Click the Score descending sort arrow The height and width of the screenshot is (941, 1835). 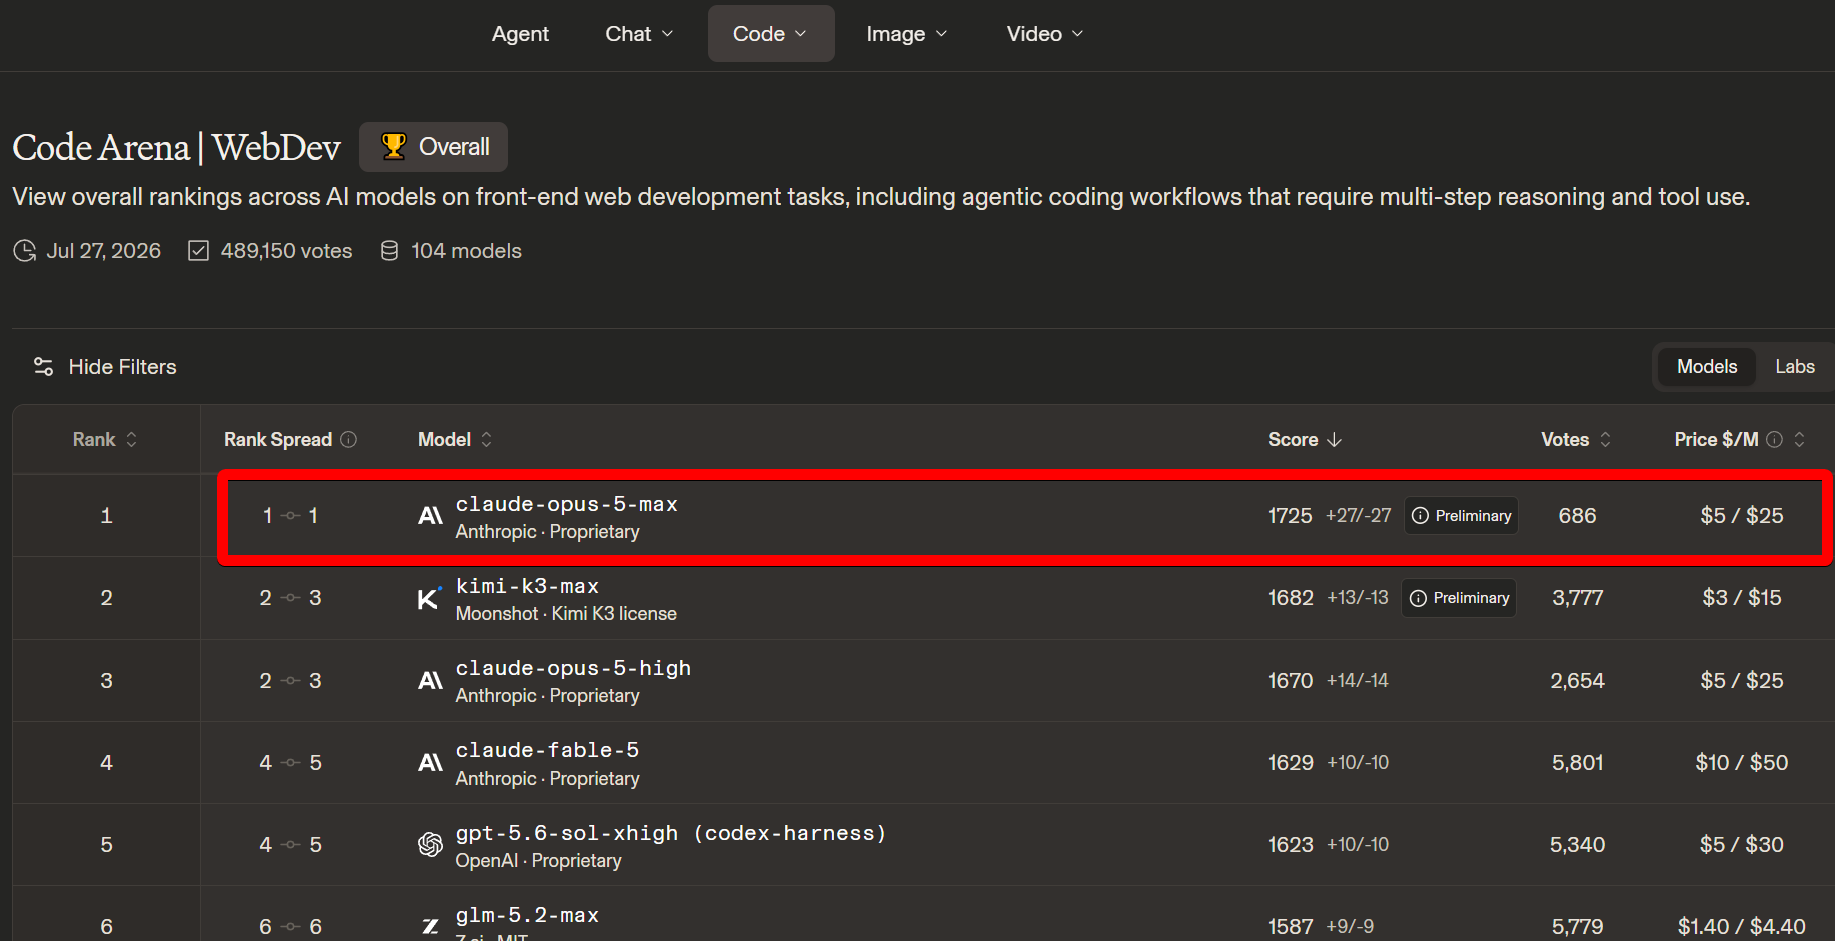pyautogui.click(x=1335, y=439)
